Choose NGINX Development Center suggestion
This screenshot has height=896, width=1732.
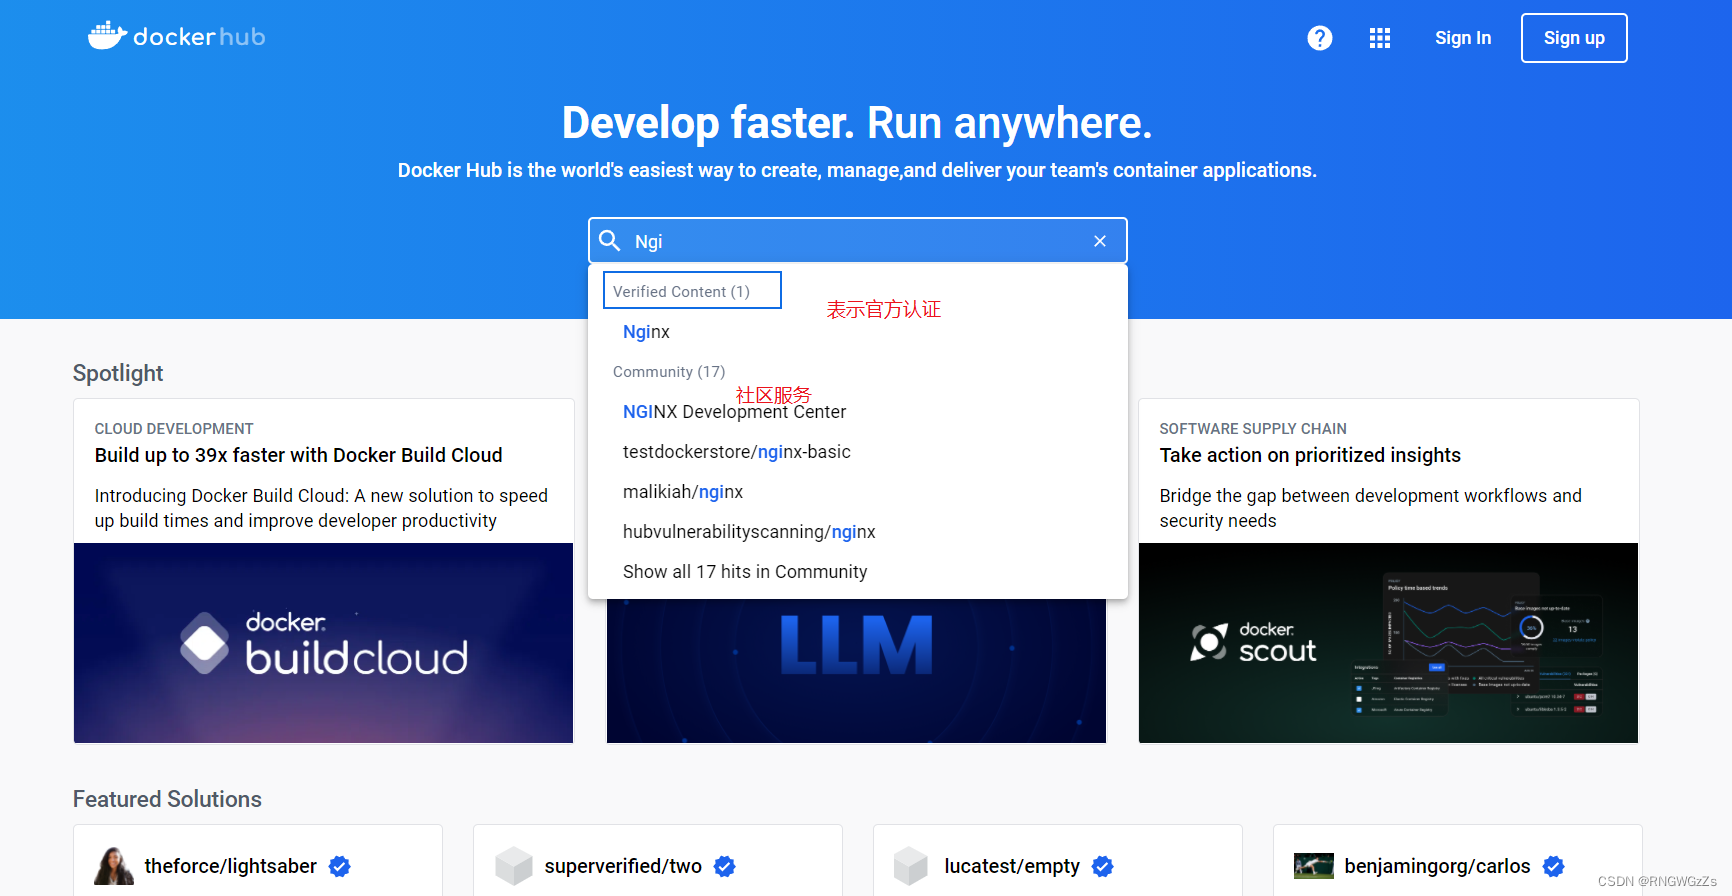click(x=734, y=412)
